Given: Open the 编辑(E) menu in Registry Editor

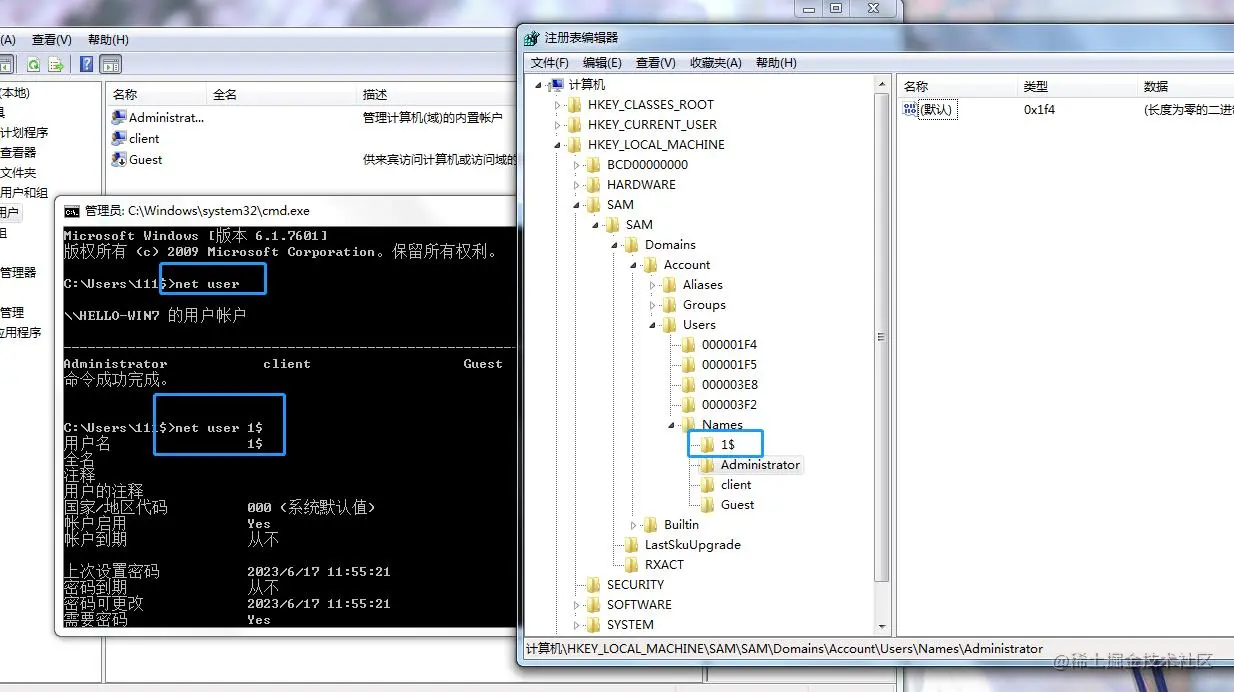Looking at the screenshot, I should pyautogui.click(x=602, y=63).
